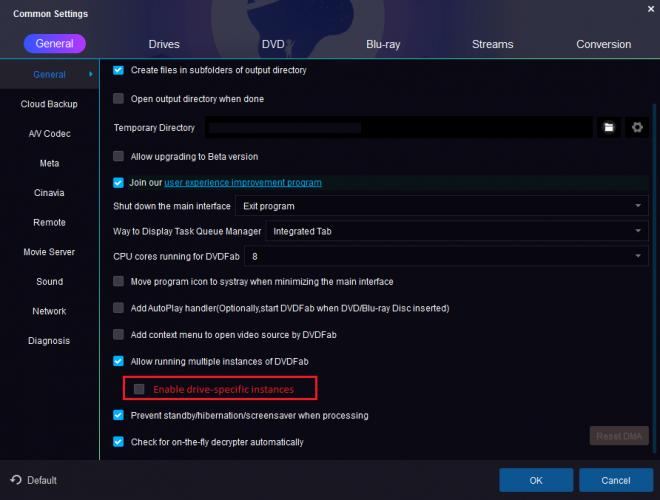This screenshot has width=660, height=500.
Task: Tick Enable drive-specific instances checkbox
Action: pyautogui.click(x=139, y=389)
